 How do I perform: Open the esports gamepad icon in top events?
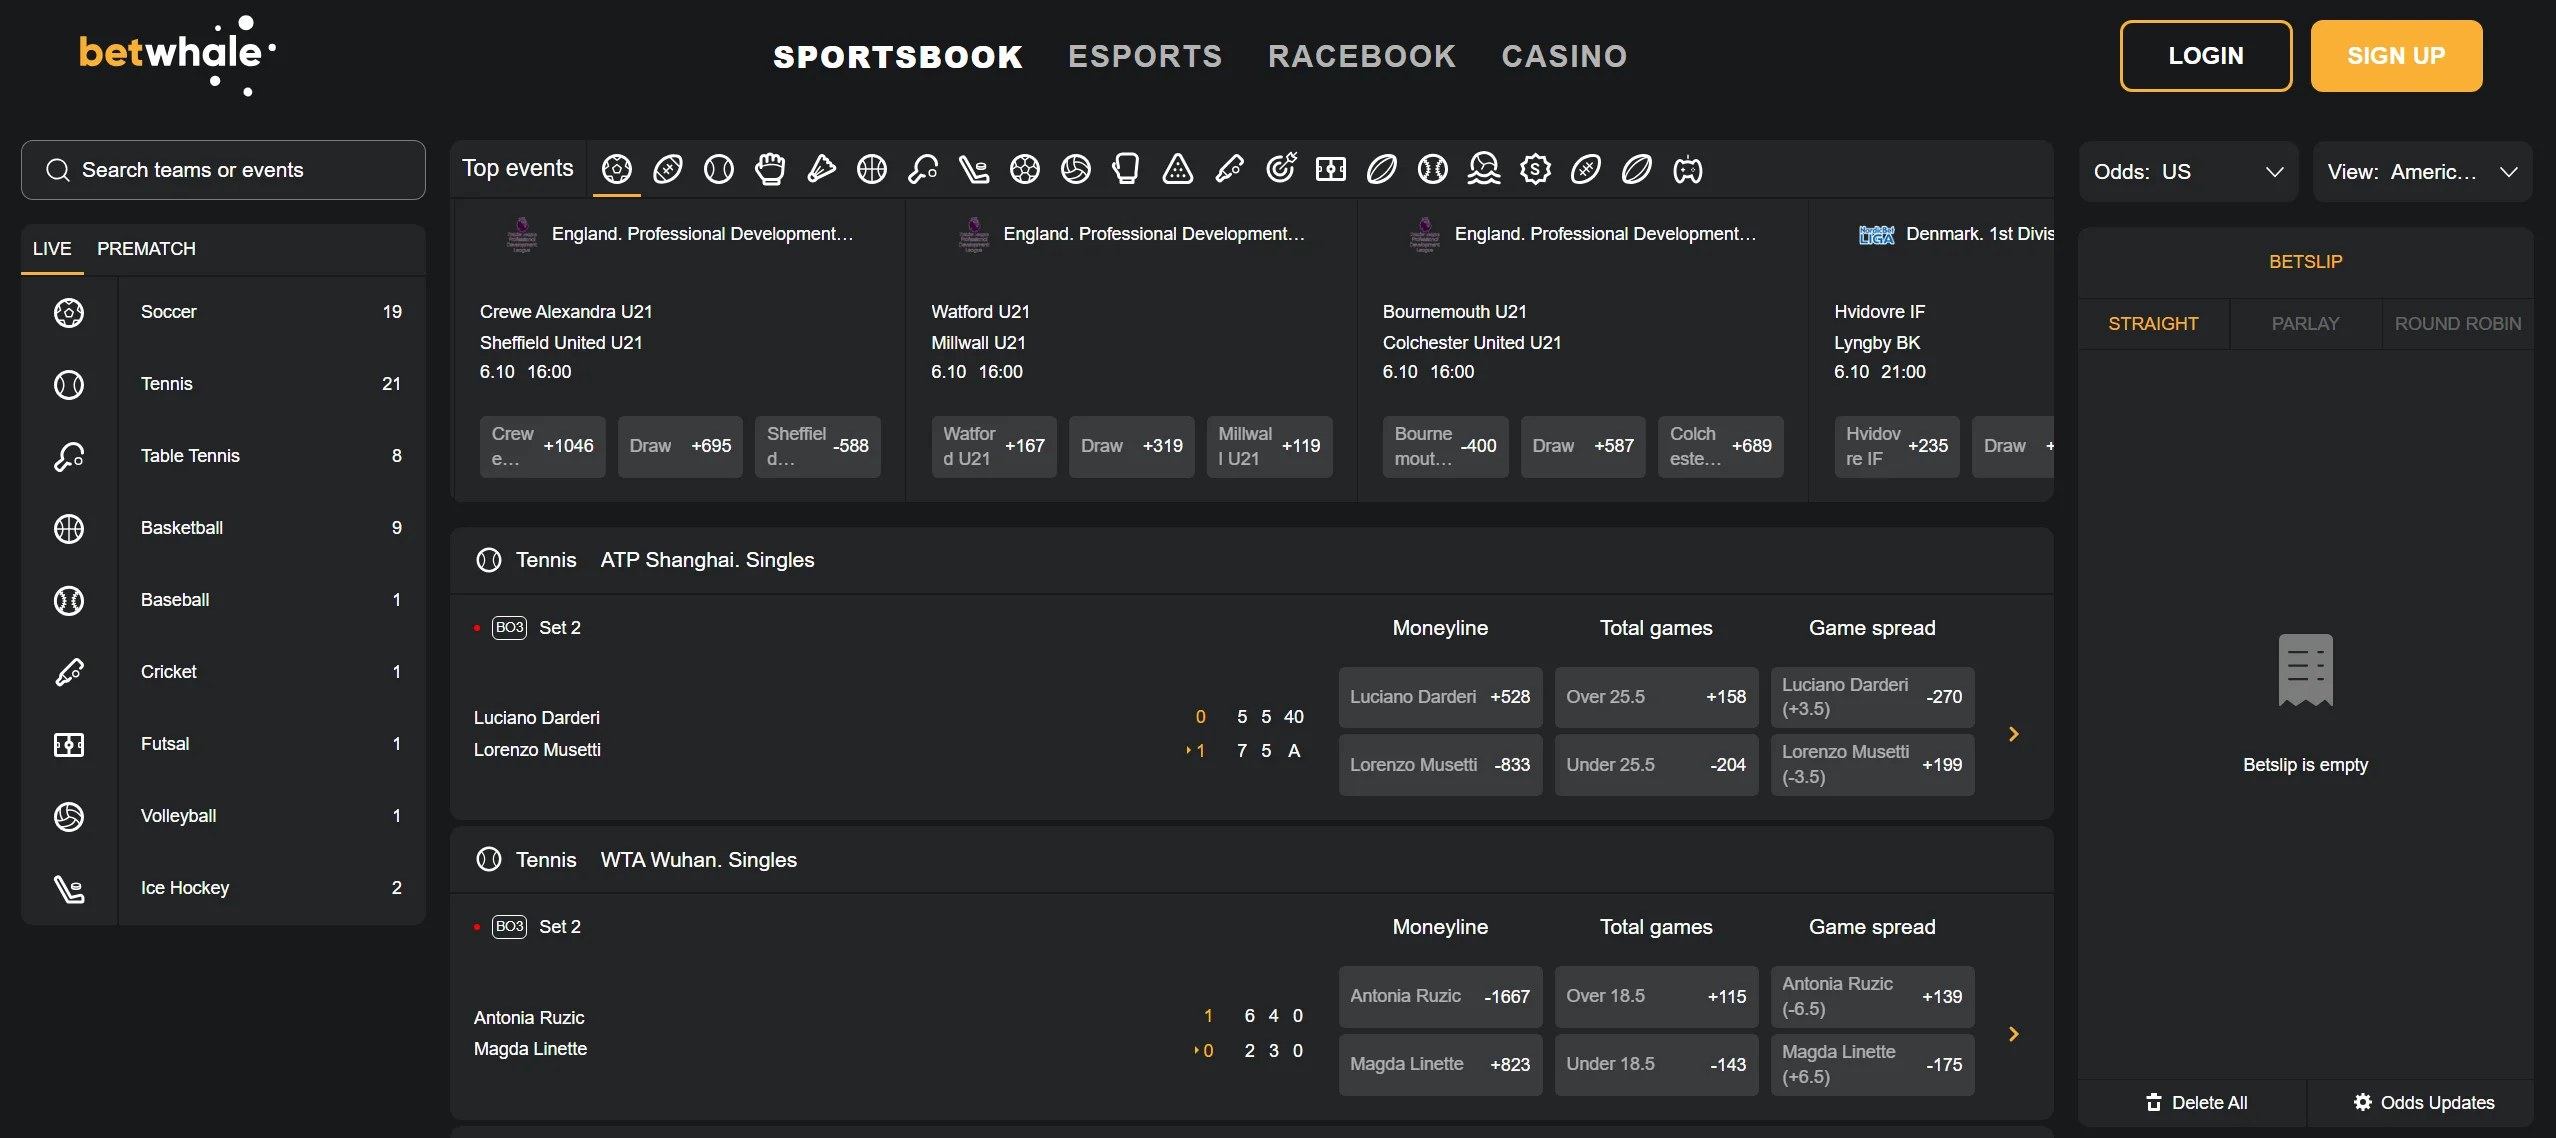click(x=1688, y=169)
